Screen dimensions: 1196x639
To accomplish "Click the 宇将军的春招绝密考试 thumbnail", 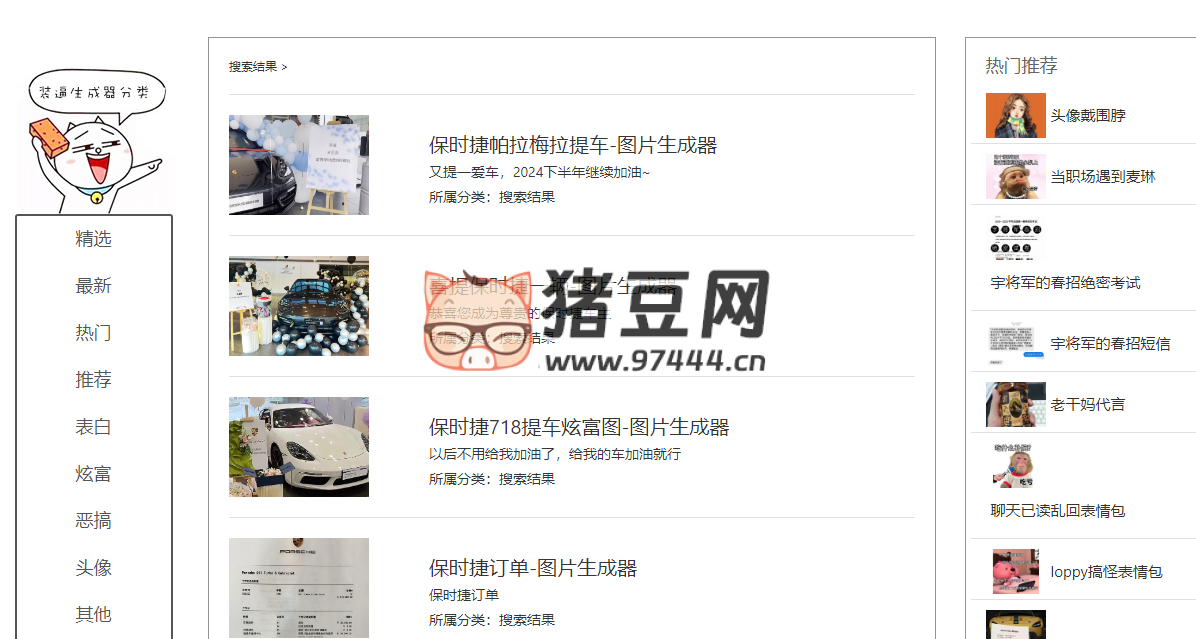I will 1016,238.
